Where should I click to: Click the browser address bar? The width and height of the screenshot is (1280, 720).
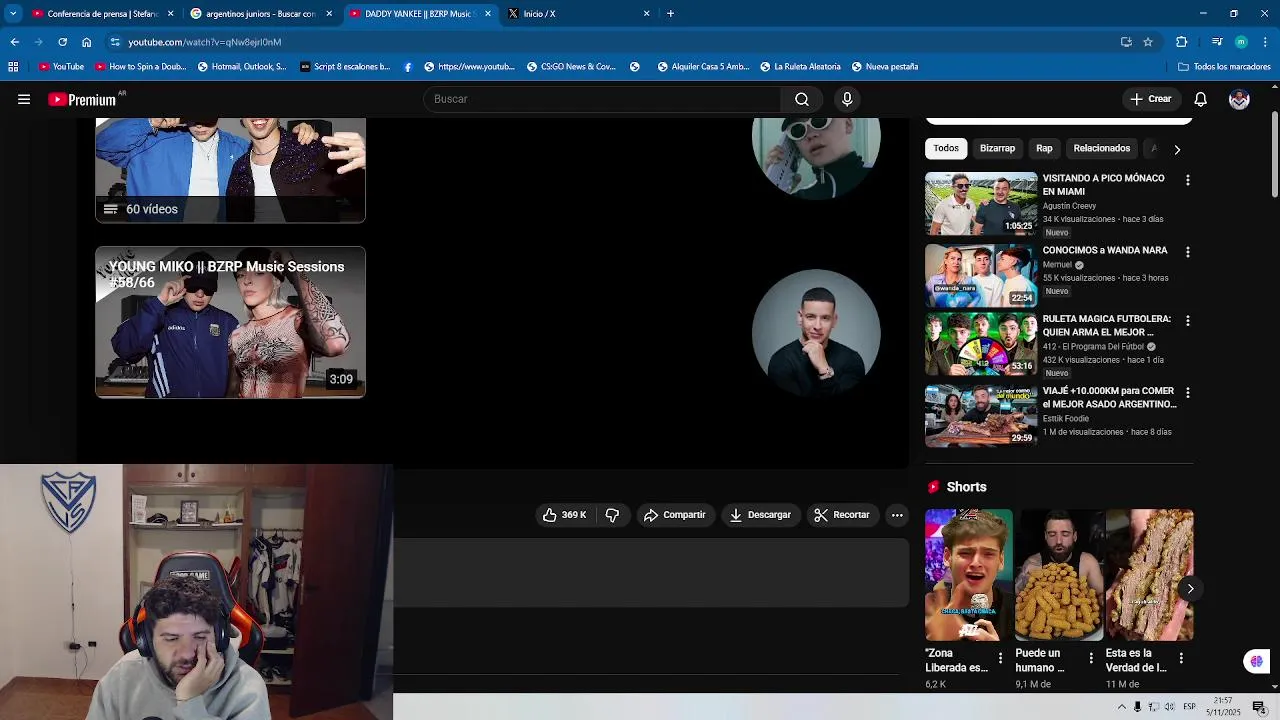tap(610, 42)
